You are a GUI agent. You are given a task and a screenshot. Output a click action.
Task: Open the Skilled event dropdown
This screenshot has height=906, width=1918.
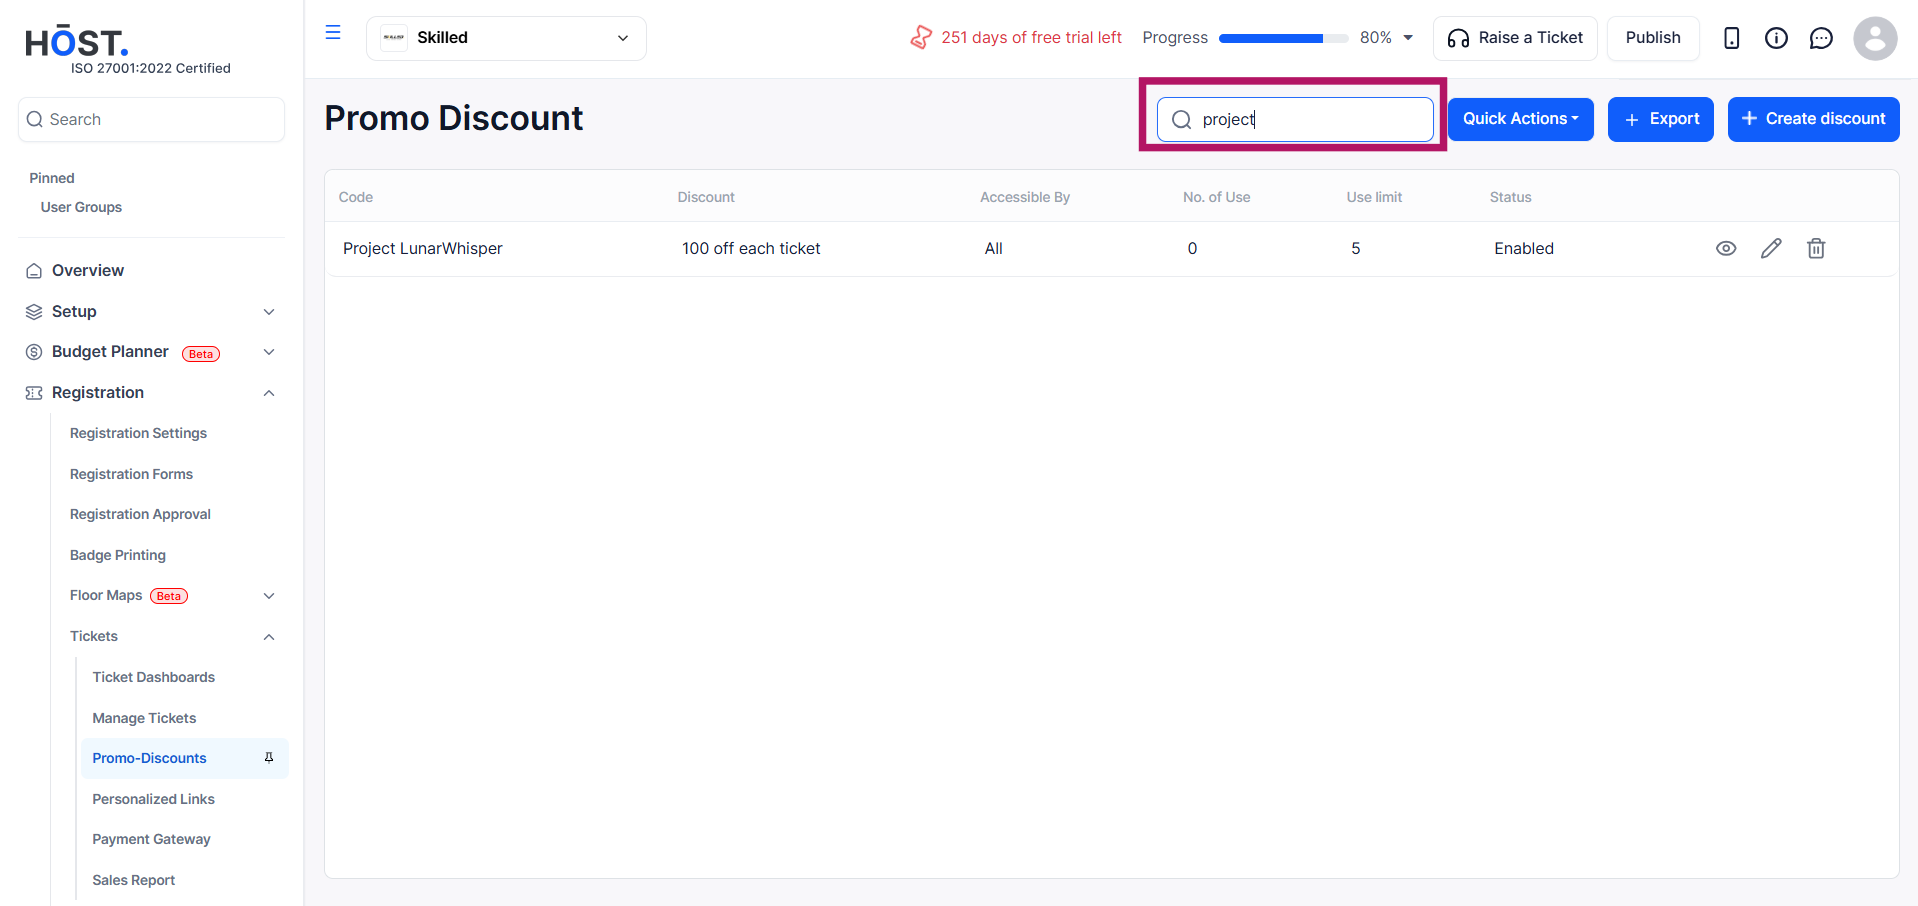(x=506, y=38)
